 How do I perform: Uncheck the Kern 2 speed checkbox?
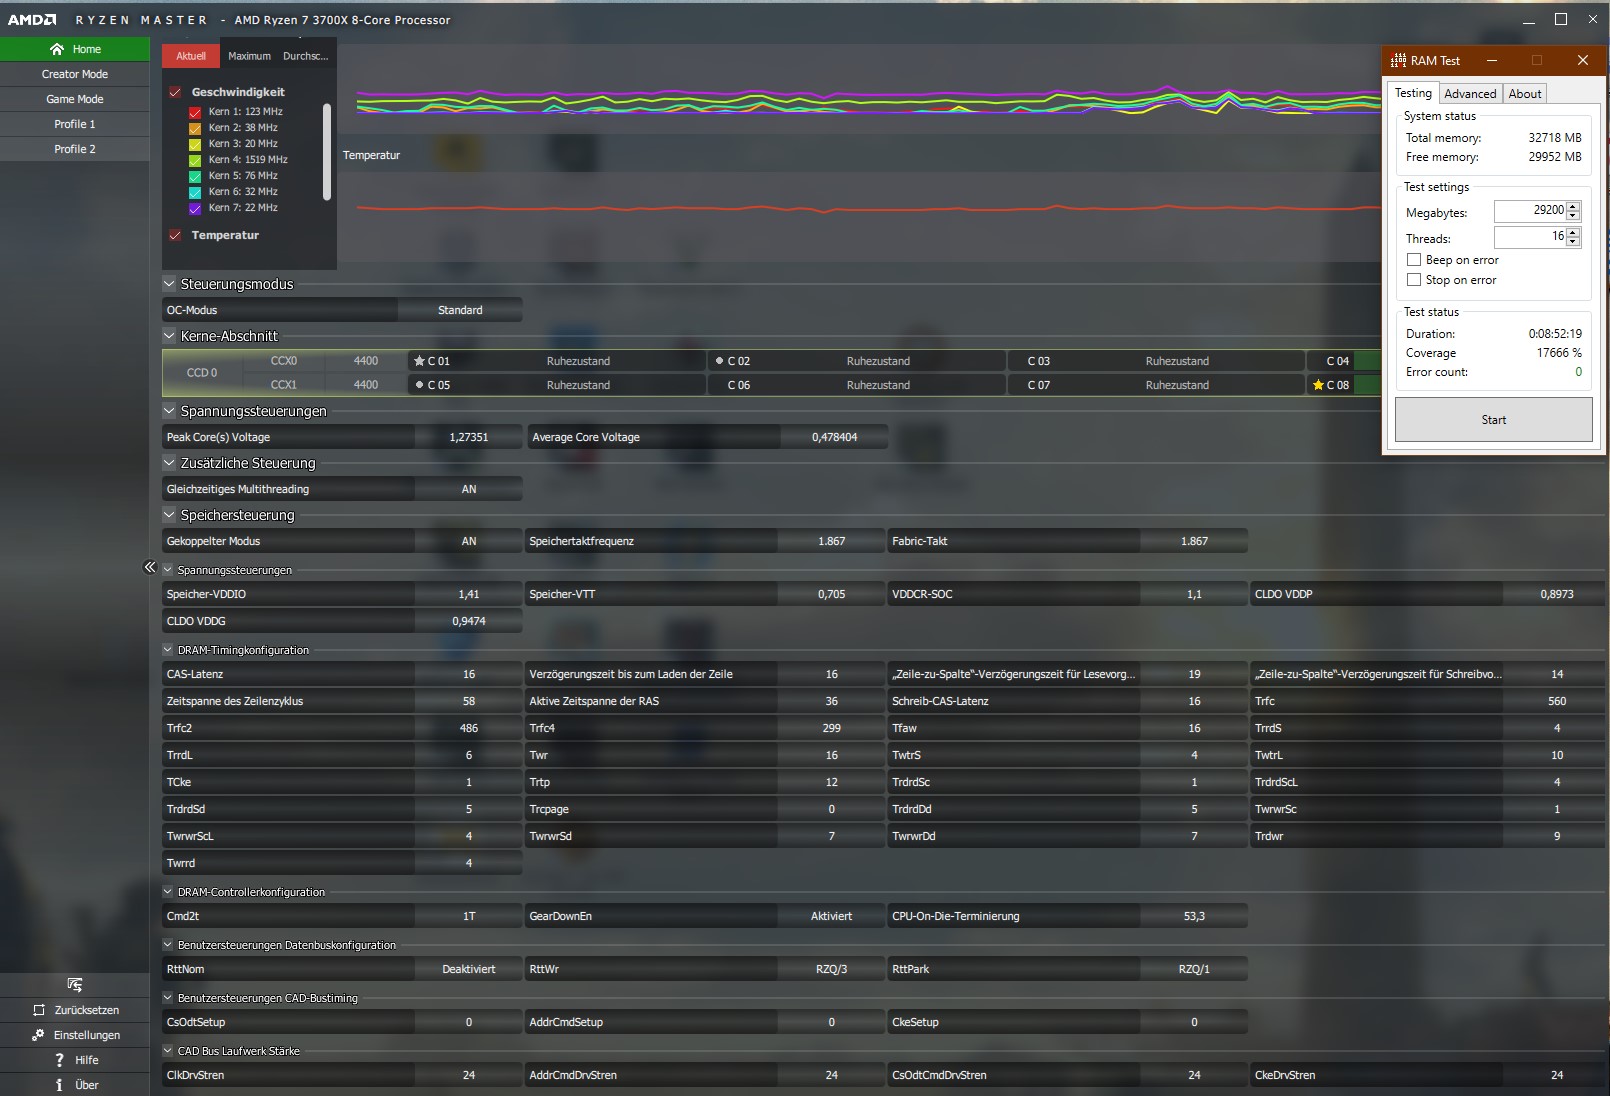click(195, 128)
